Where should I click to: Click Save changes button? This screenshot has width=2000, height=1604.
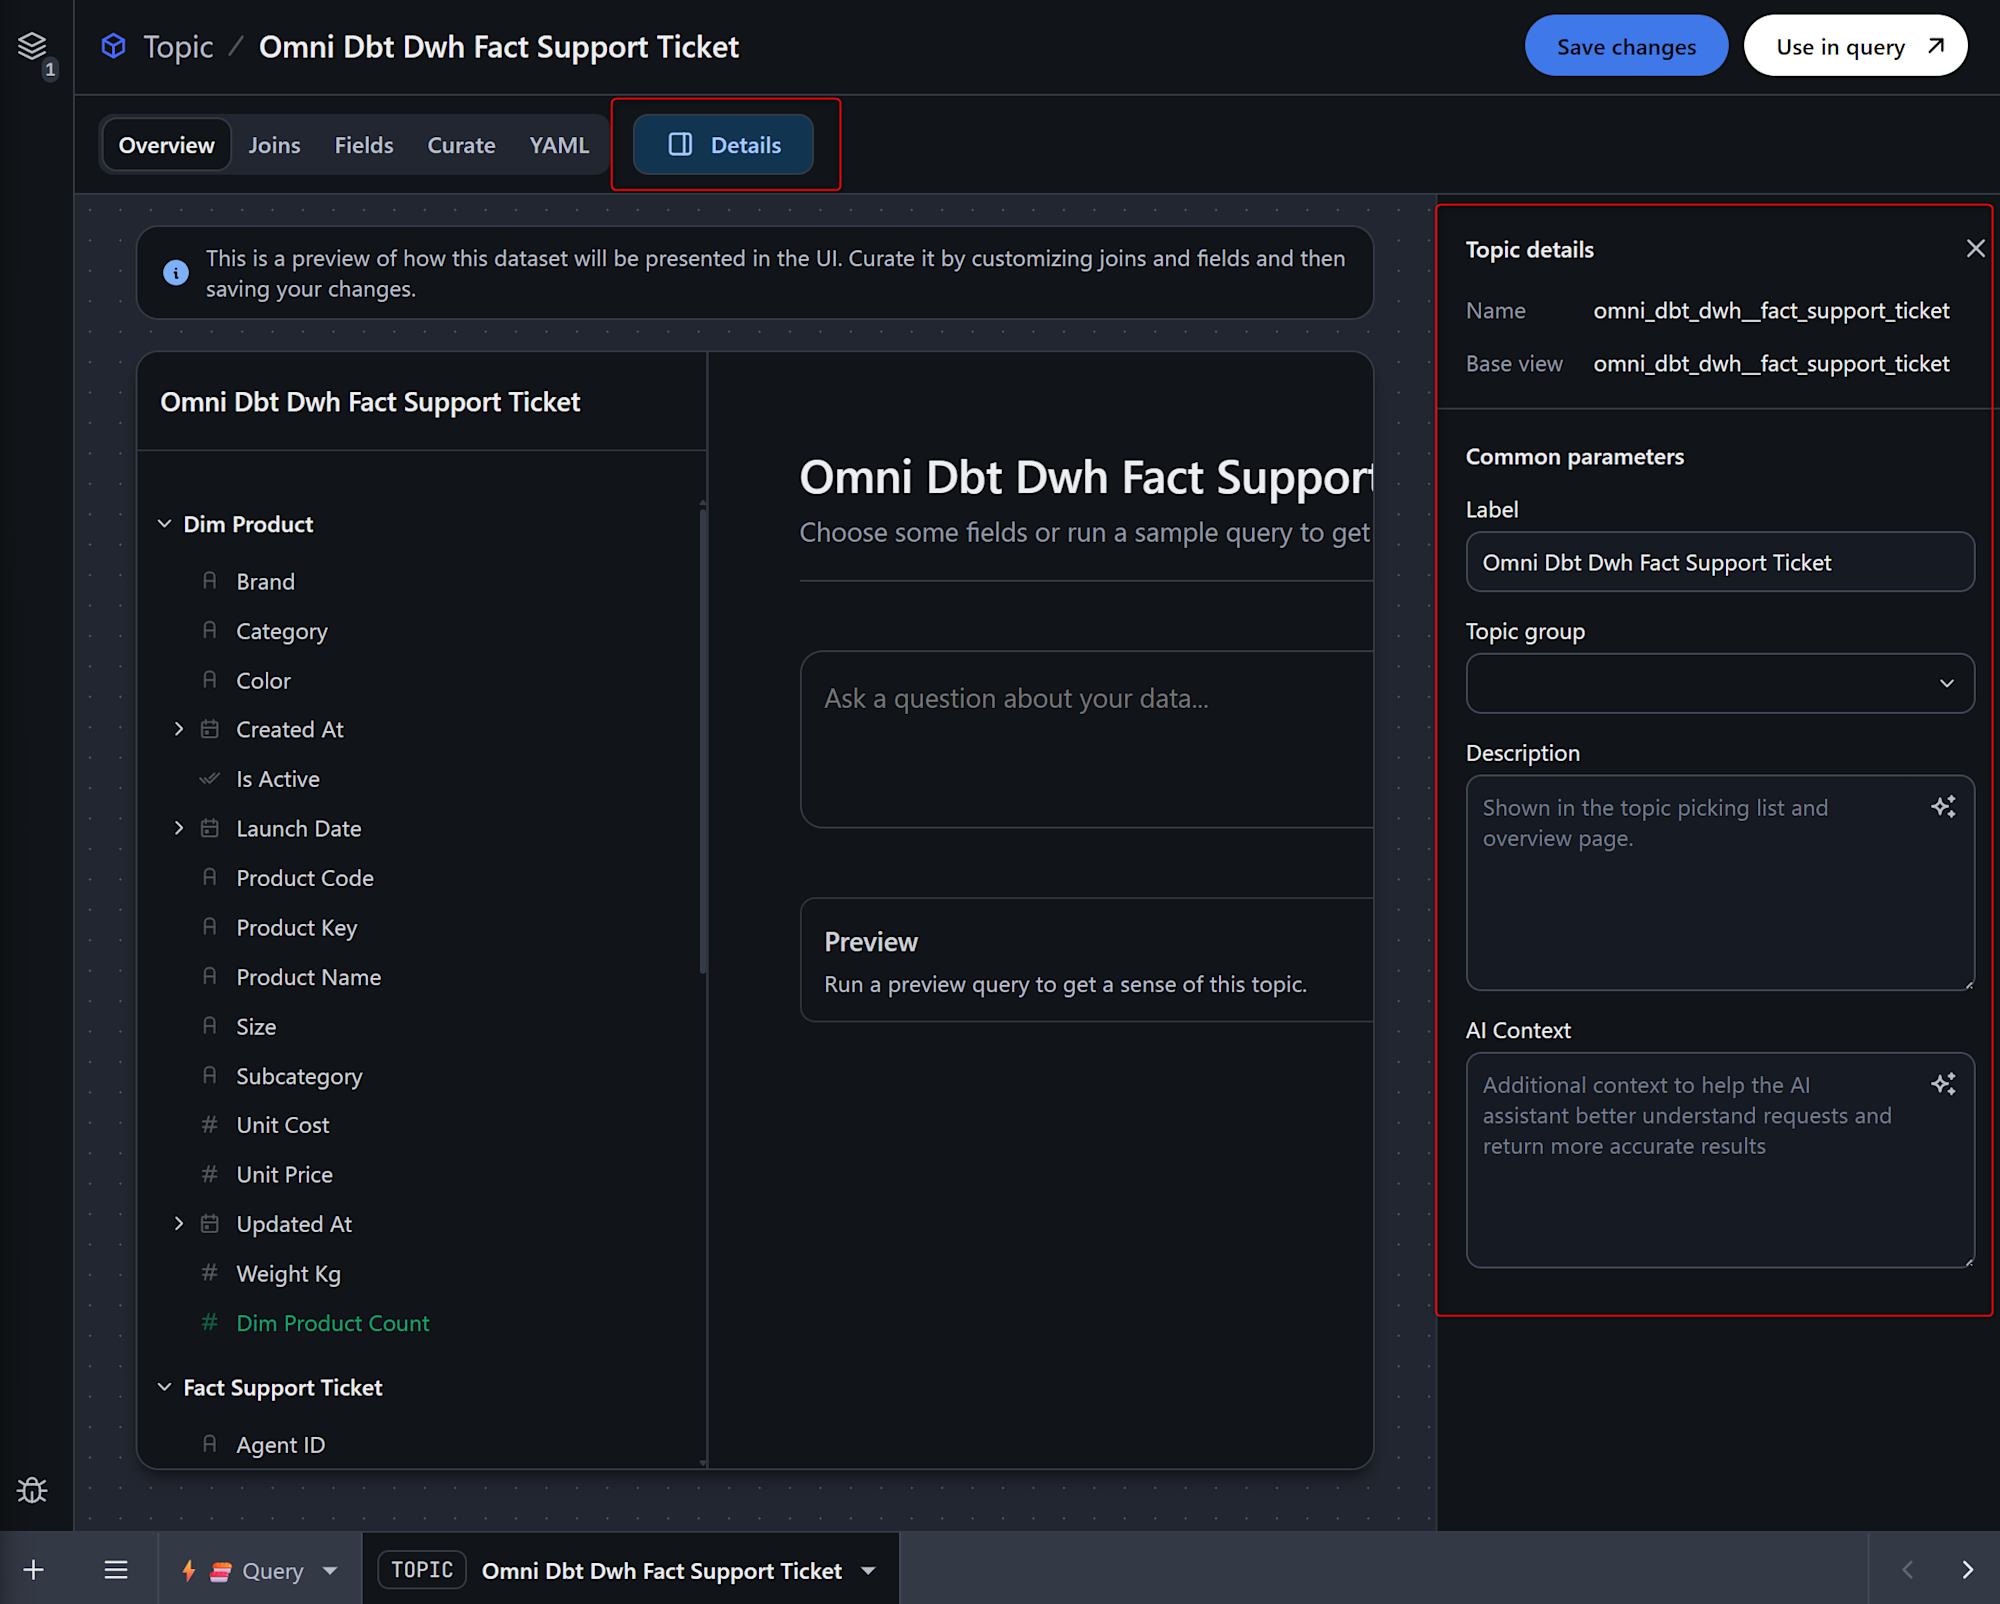[x=1625, y=46]
